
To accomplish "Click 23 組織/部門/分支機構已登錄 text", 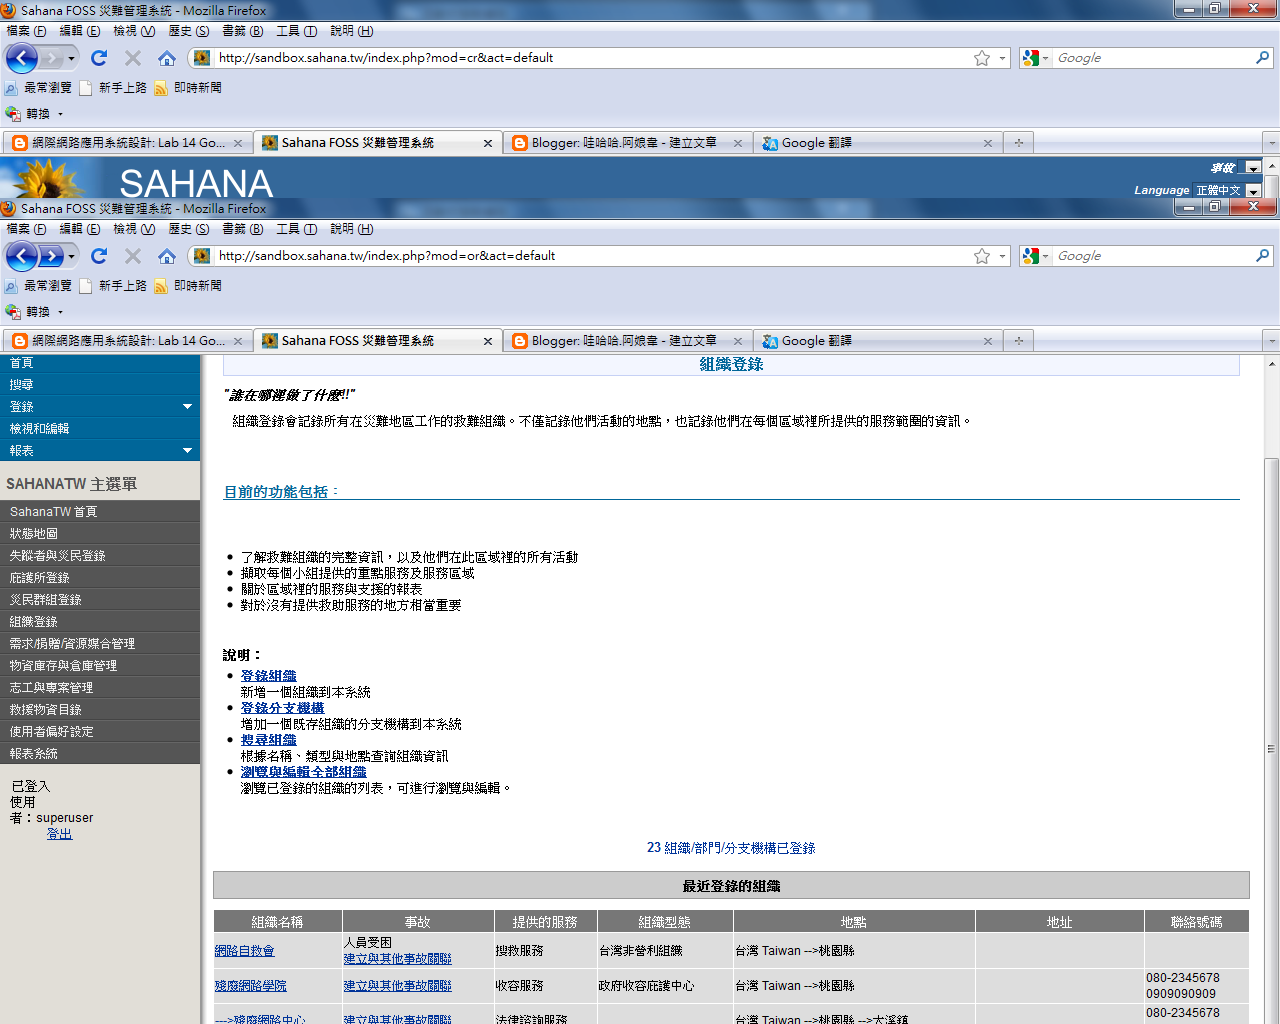I will [x=731, y=848].
